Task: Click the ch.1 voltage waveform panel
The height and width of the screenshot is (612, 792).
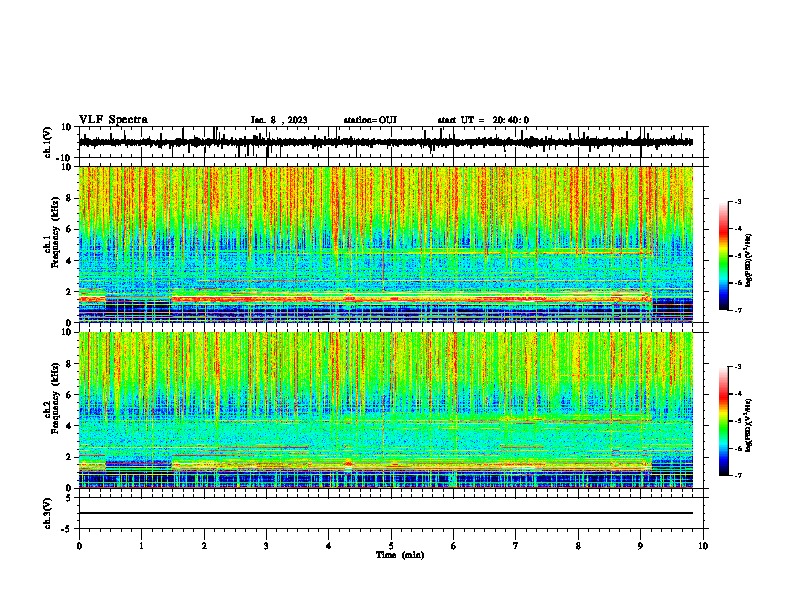Action: tap(391, 142)
